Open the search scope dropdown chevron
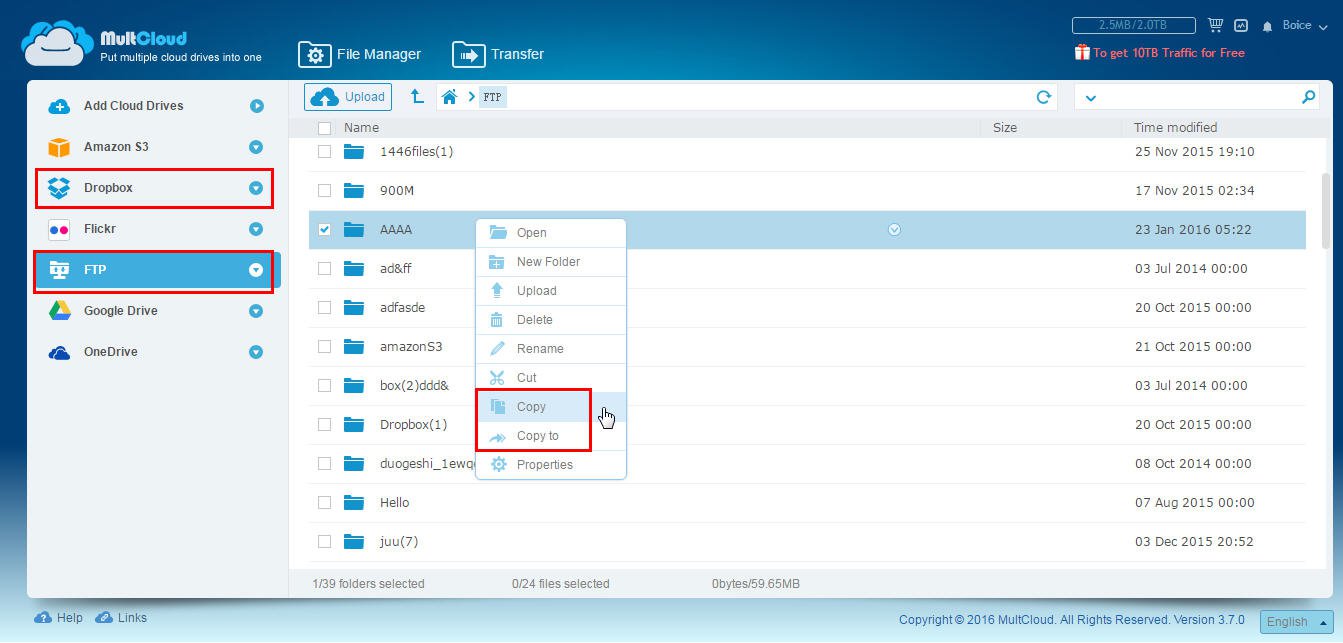The image size is (1343, 643). (1091, 98)
